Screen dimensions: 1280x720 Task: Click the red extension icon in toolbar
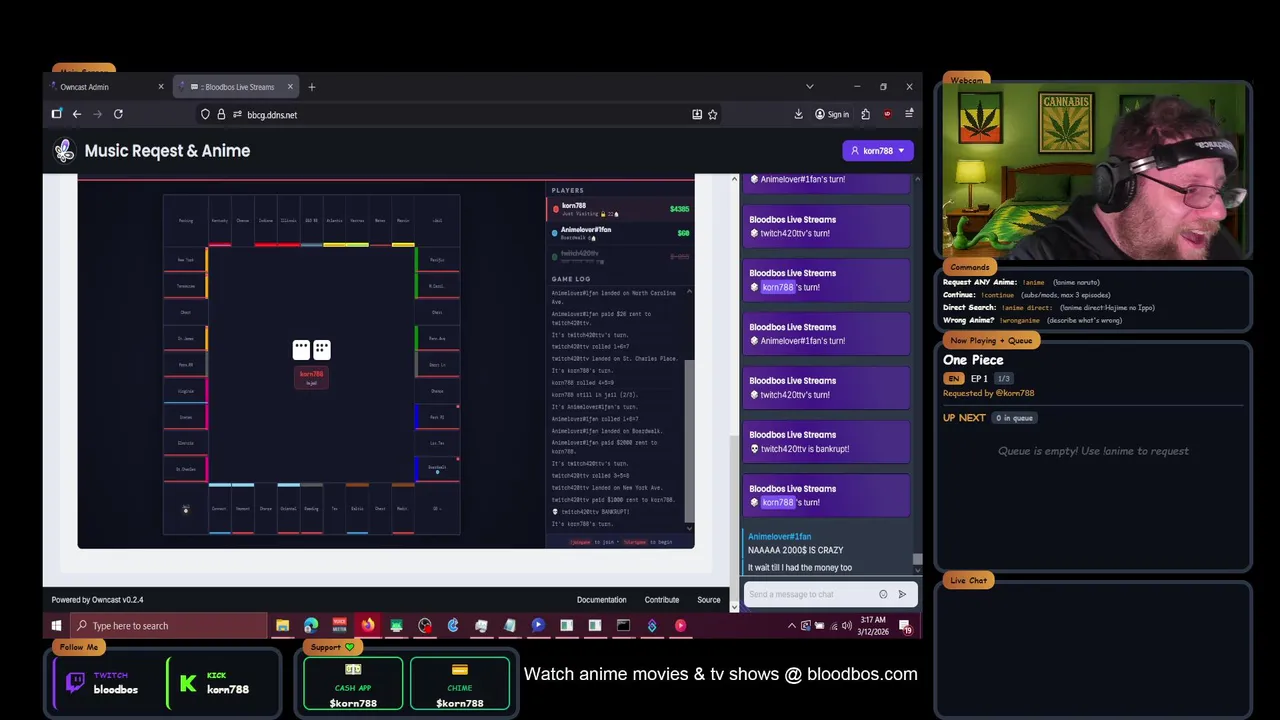[x=887, y=114]
